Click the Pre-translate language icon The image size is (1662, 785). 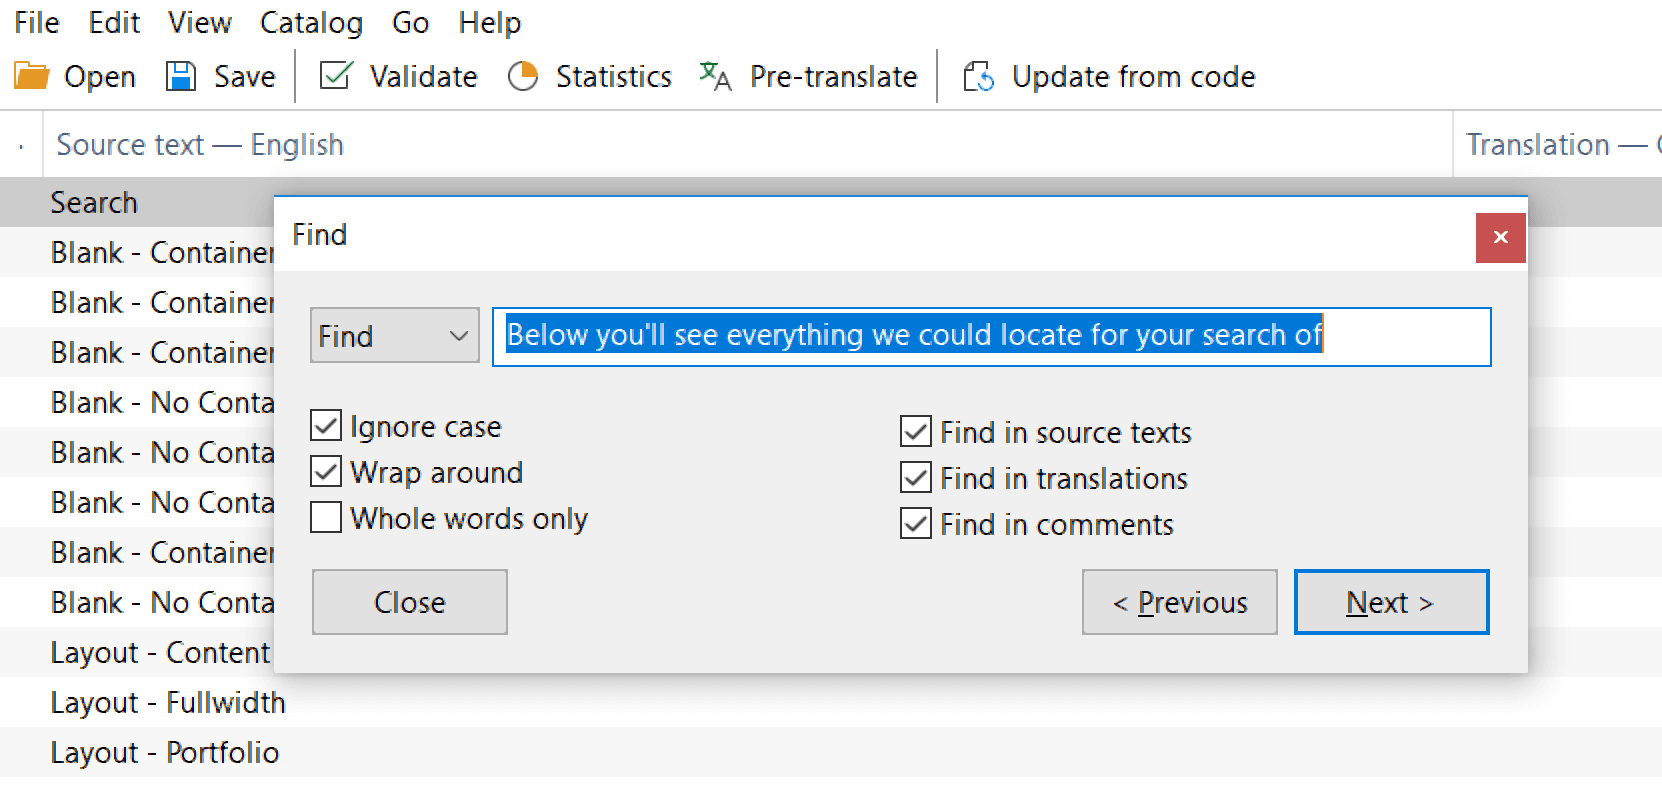[x=715, y=76]
